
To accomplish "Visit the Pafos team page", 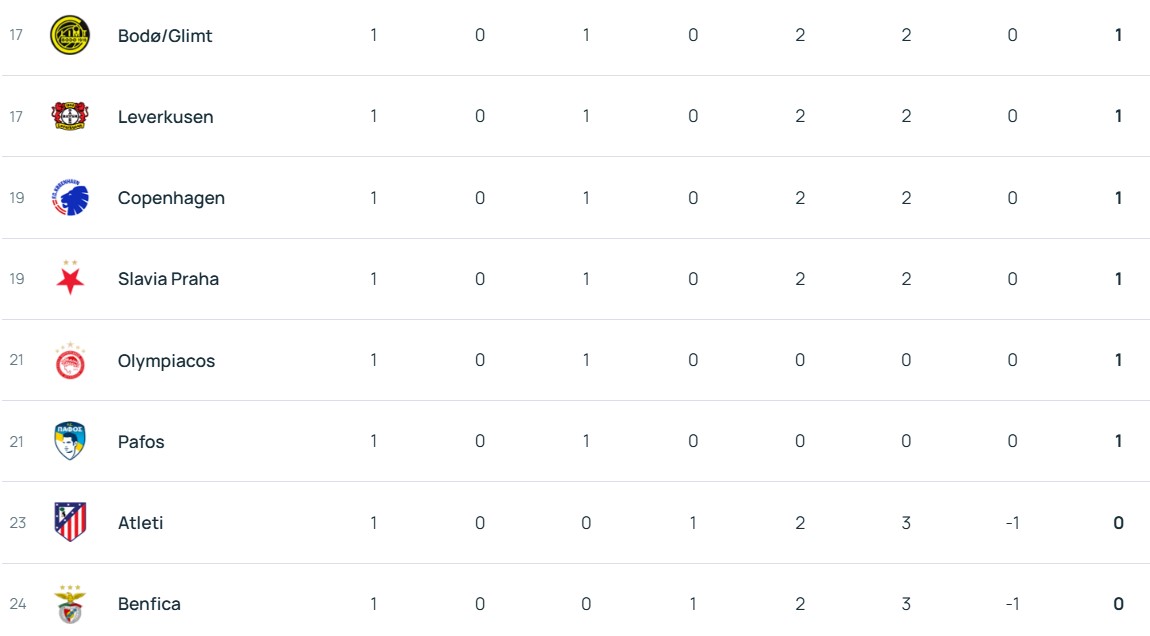I will (x=141, y=442).
